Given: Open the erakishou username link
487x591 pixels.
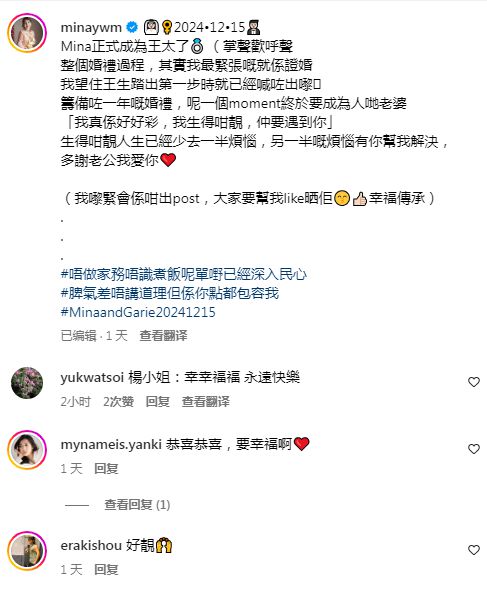Looking at the screenshot, I should (91, 545).
